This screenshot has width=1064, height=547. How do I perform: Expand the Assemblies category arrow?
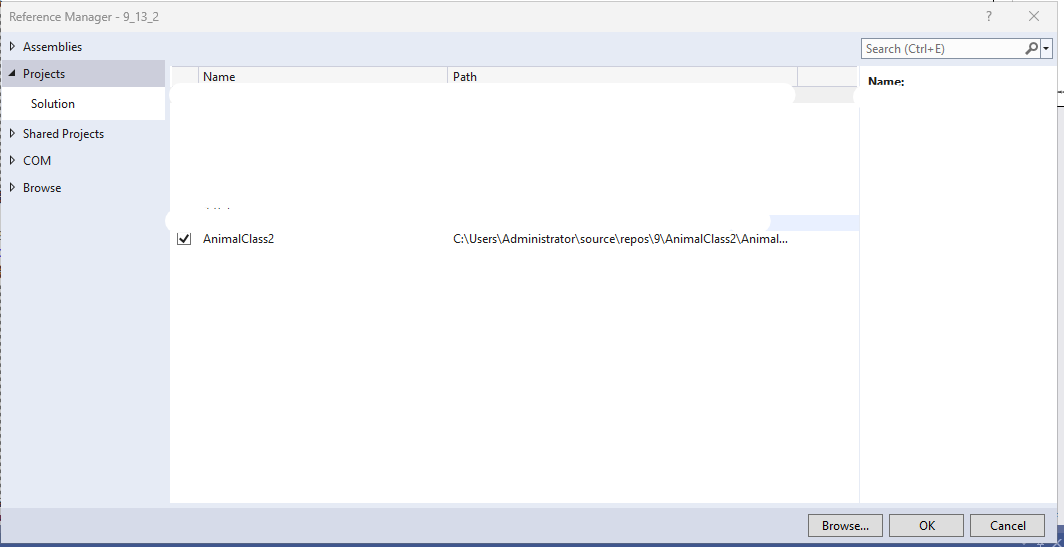pyautogui.click(x=12, y=47)
